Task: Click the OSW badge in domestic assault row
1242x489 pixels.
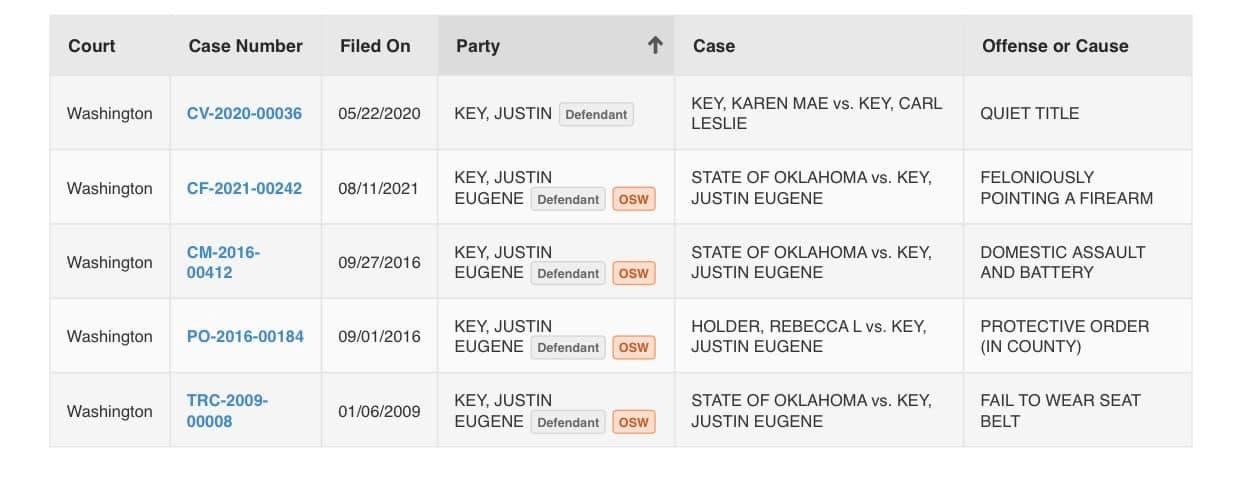Action: click(633, 273)
